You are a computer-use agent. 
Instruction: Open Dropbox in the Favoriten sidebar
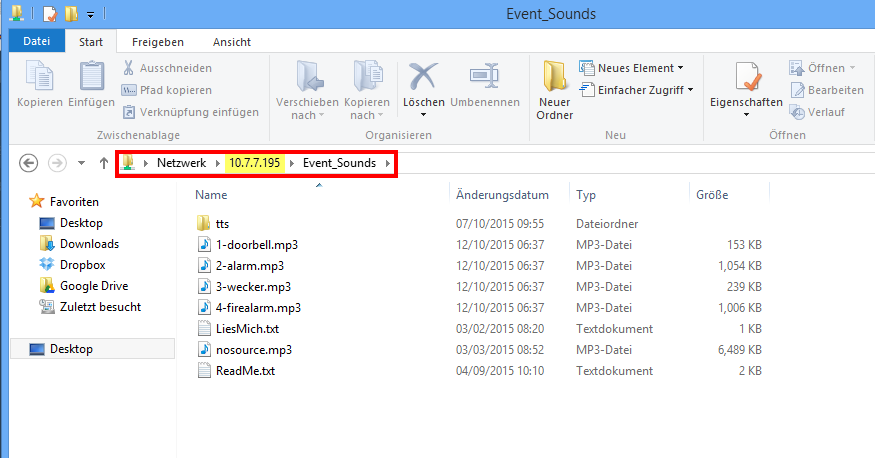click(x=83, y=265)
